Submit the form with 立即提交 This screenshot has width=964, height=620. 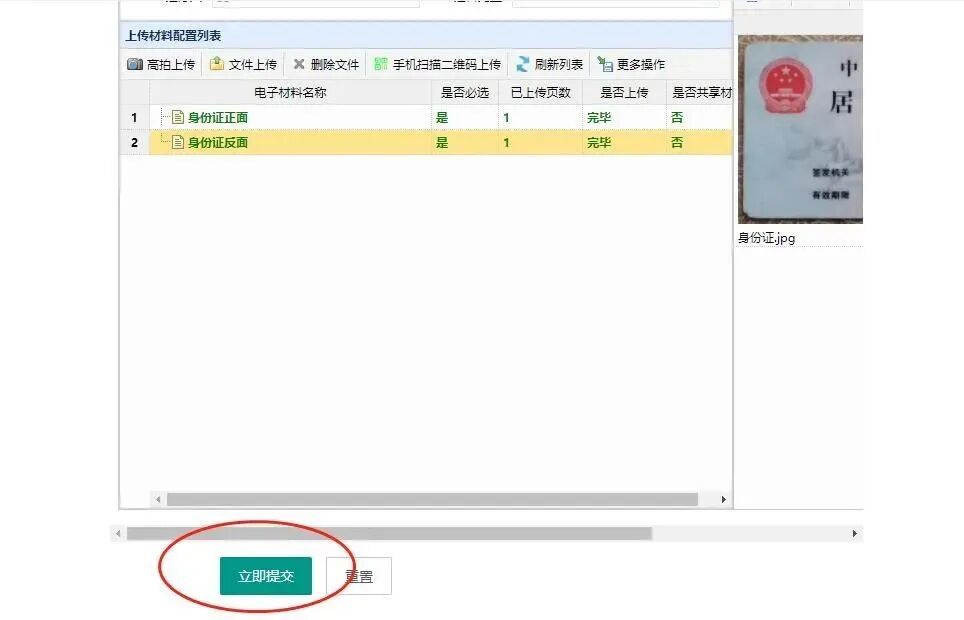[x=266, y=576]
